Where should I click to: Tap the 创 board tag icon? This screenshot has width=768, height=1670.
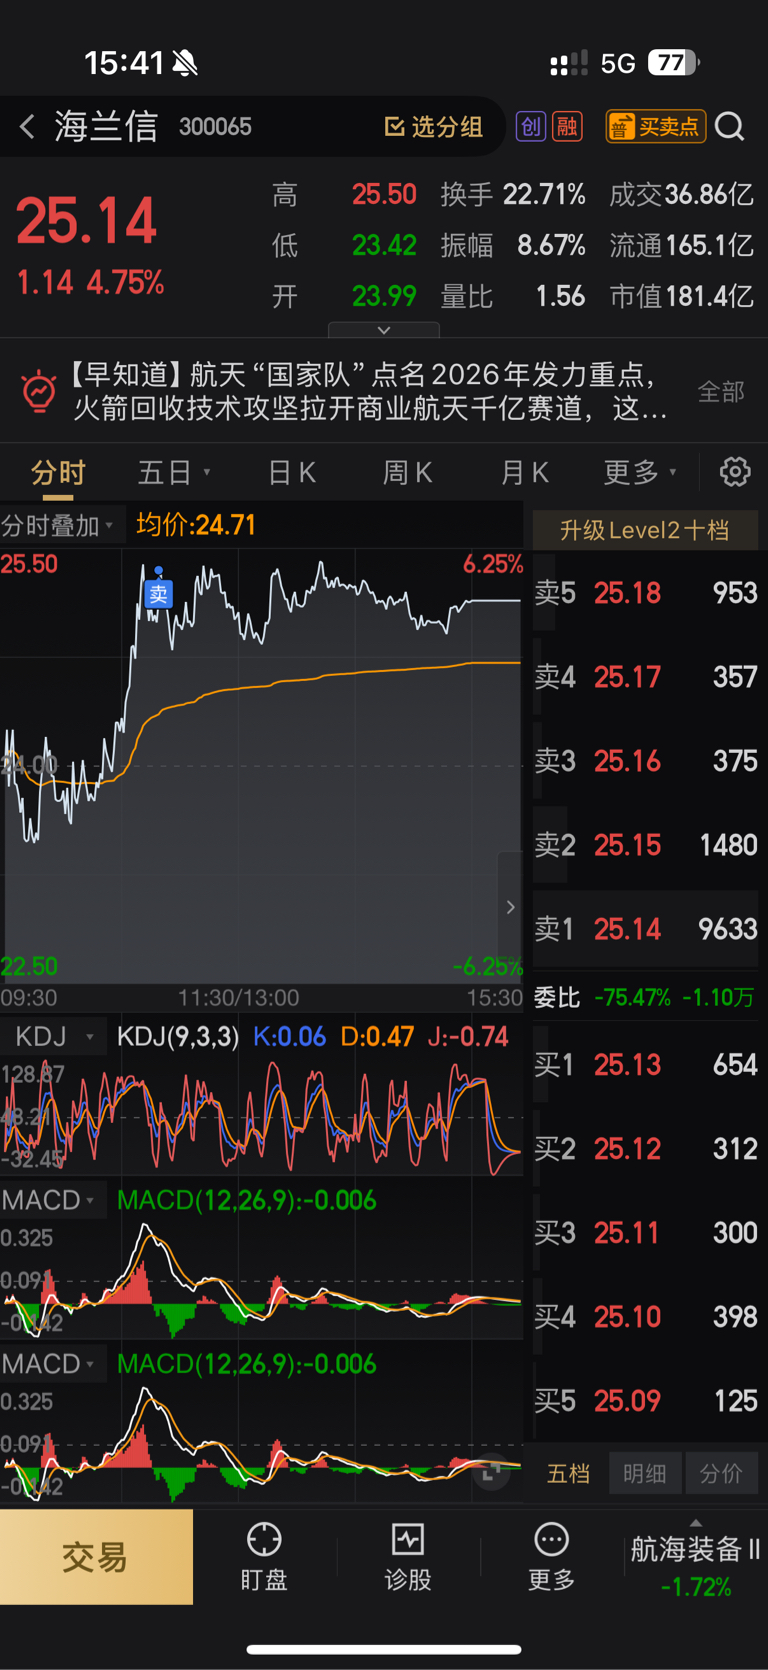point(531,127)
